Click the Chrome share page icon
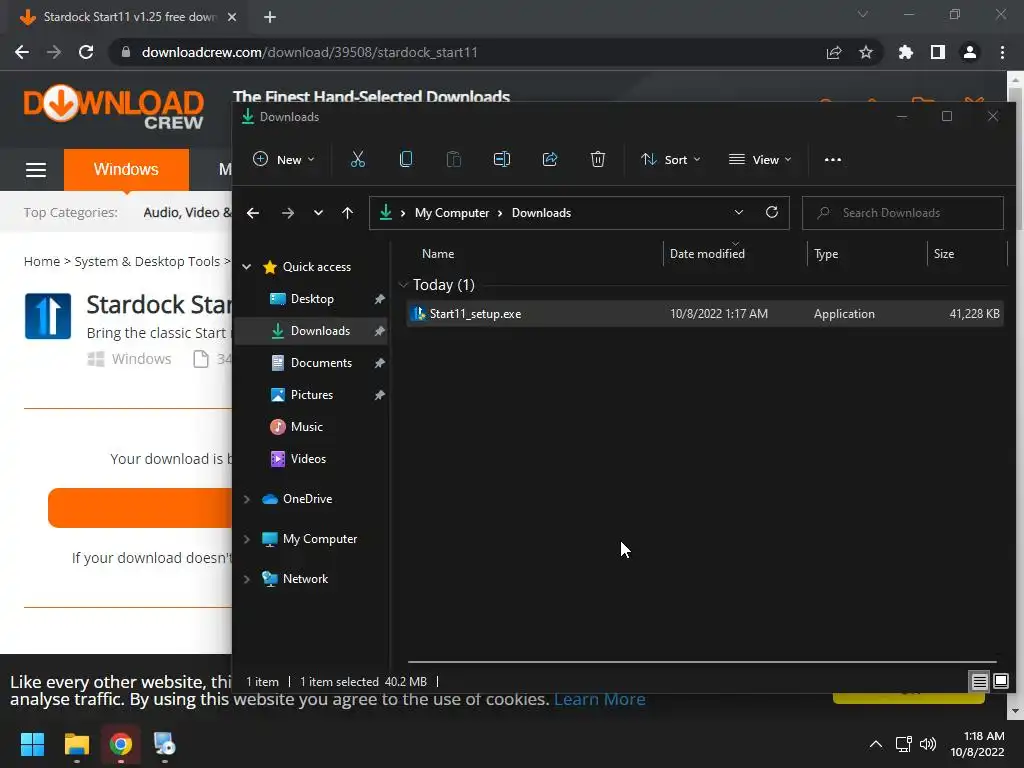Viewport: 1024px width, 768px height. [834, 52]
